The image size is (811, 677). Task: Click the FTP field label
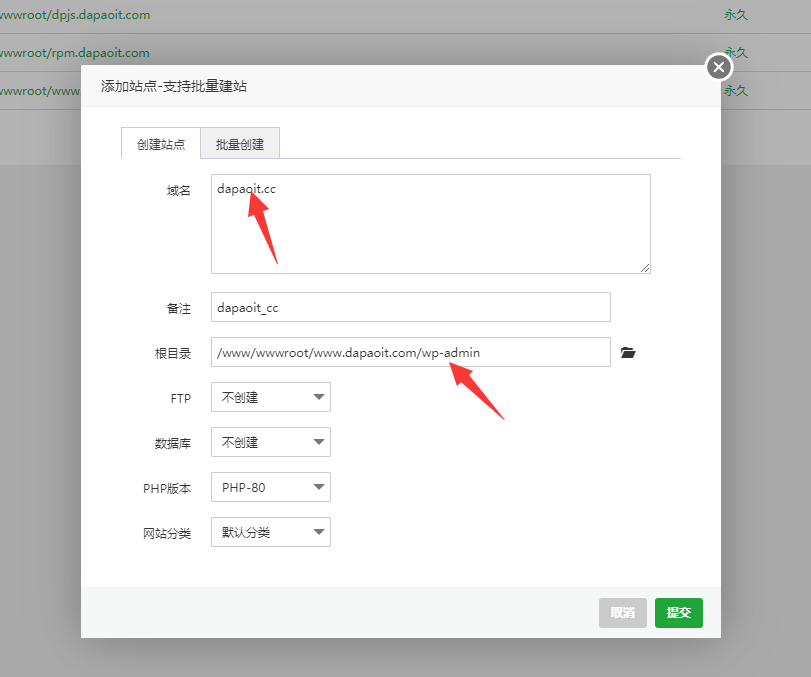click(181, 399)
